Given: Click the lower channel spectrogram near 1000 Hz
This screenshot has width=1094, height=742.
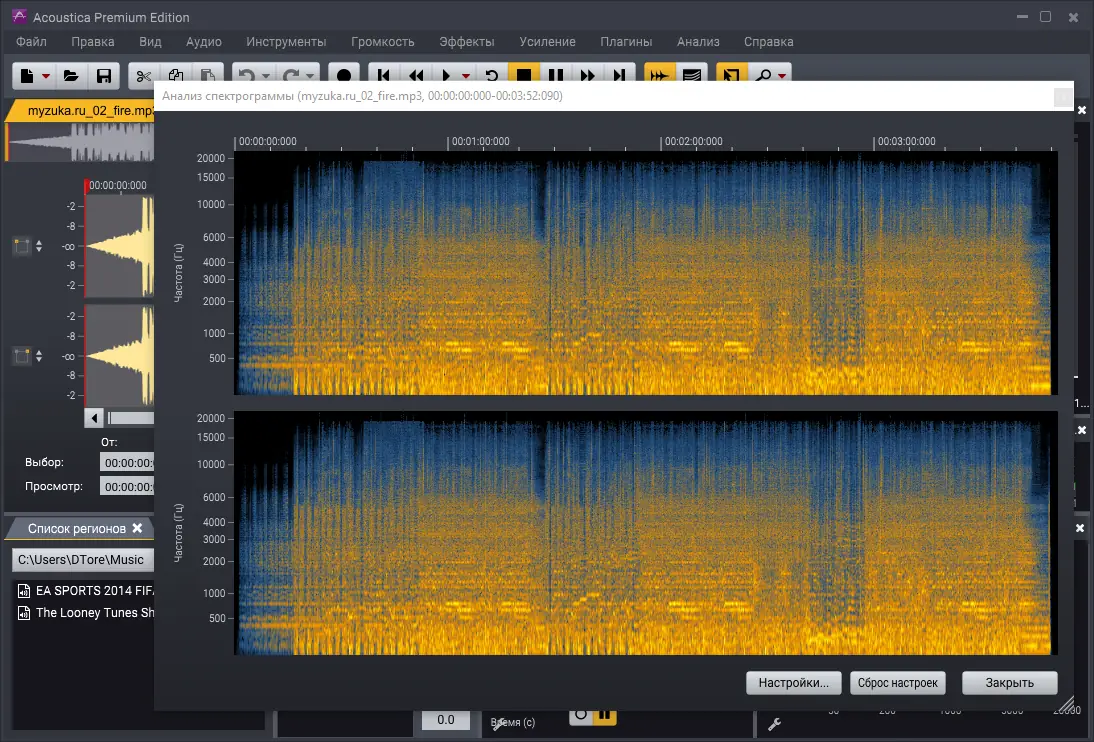Looking at the screenshot, I should tap(645, 593).
